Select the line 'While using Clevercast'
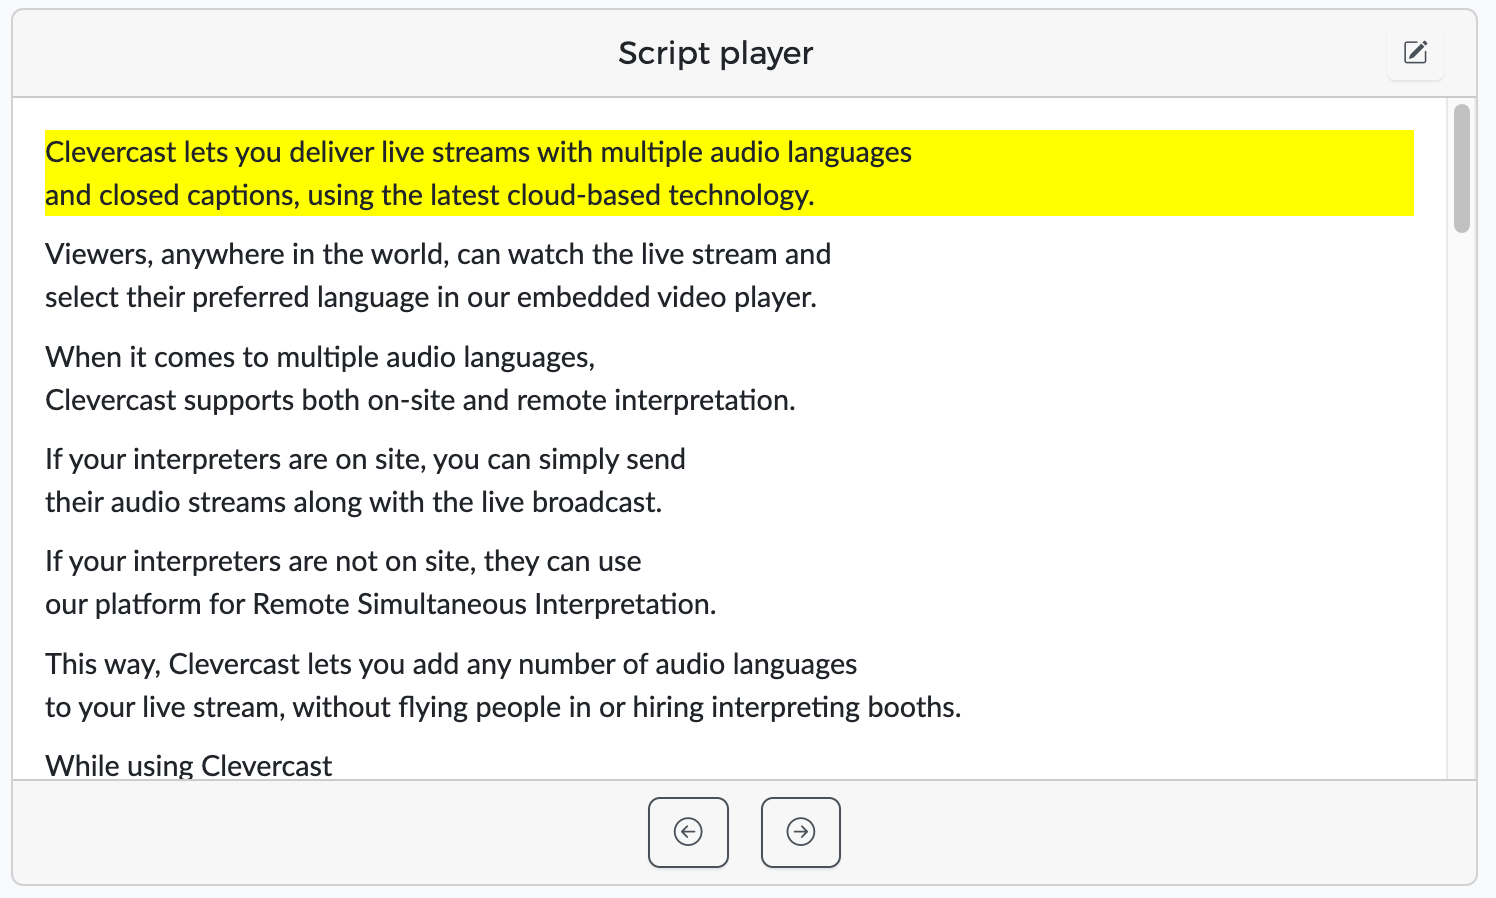 pyautogui.click(x=188, y=765)
